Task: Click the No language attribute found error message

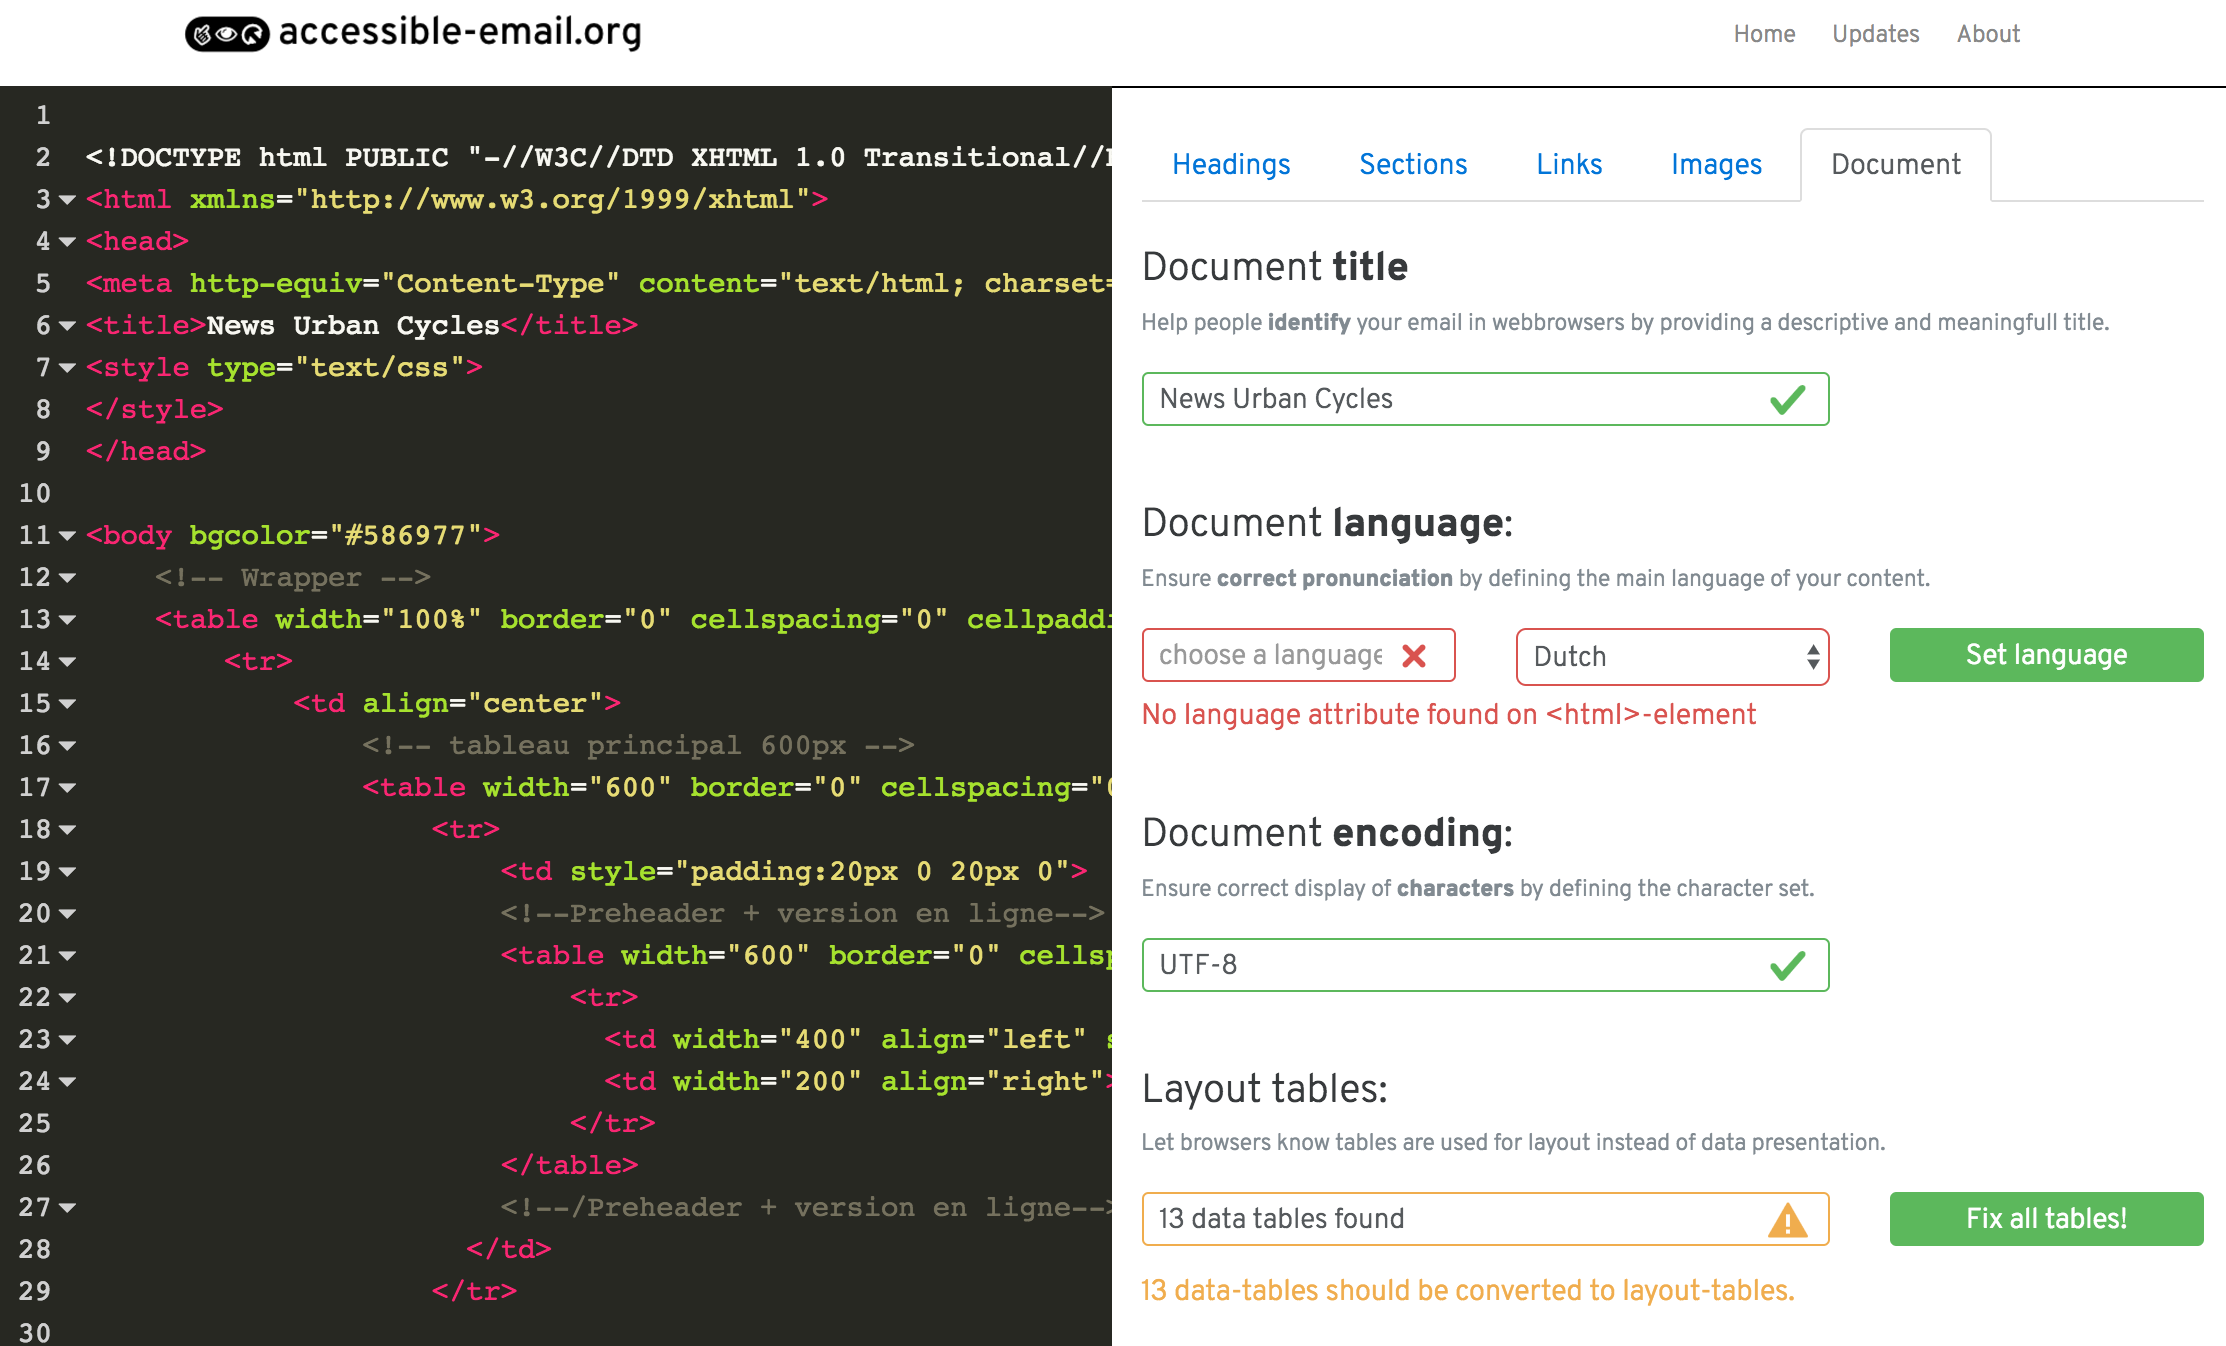Action: coord(1449,715)
